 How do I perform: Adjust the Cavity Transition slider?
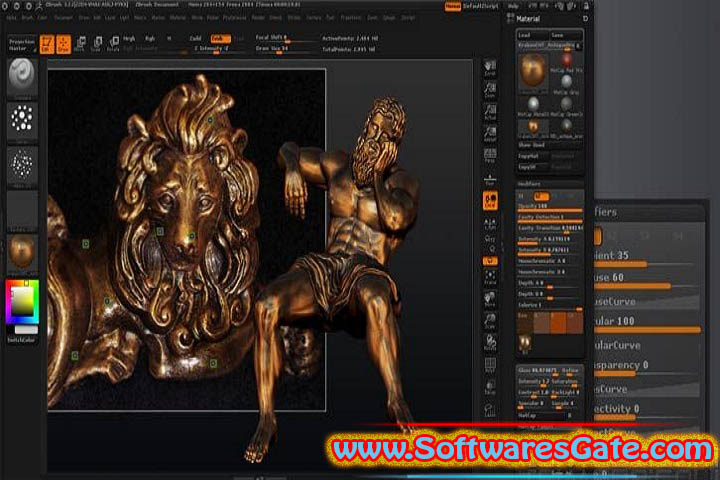tap(550, 228)
